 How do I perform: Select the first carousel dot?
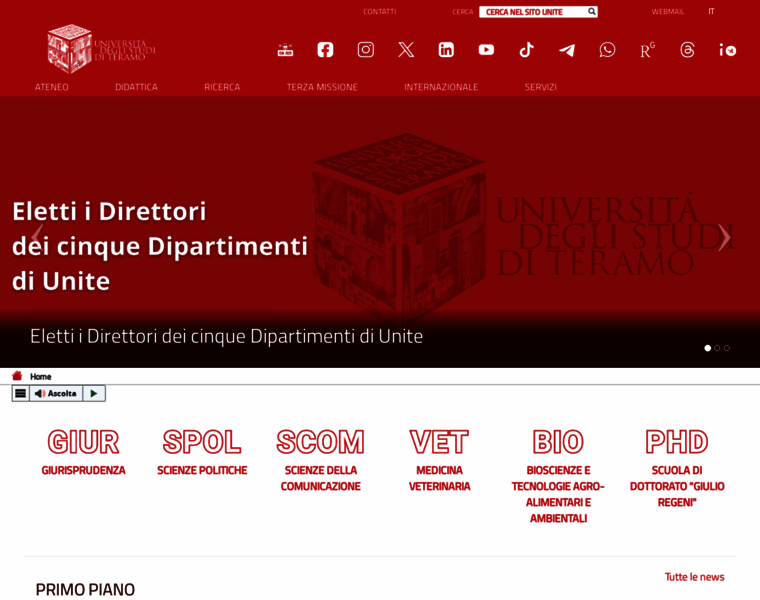pyautogui.click(x=708, y=348)
